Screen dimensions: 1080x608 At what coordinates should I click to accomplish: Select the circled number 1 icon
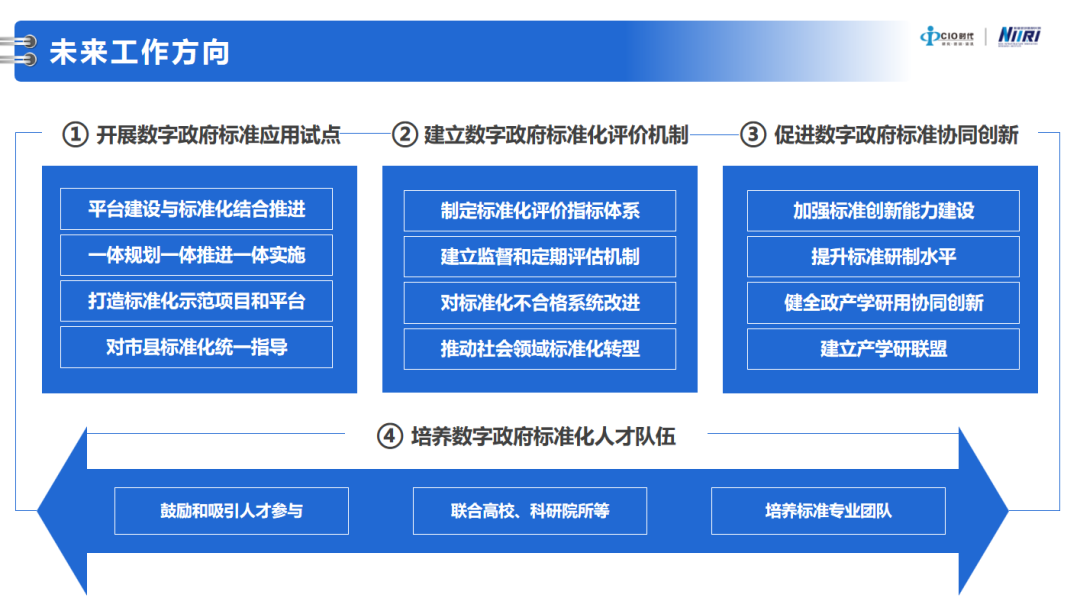(x=75, y=135)
